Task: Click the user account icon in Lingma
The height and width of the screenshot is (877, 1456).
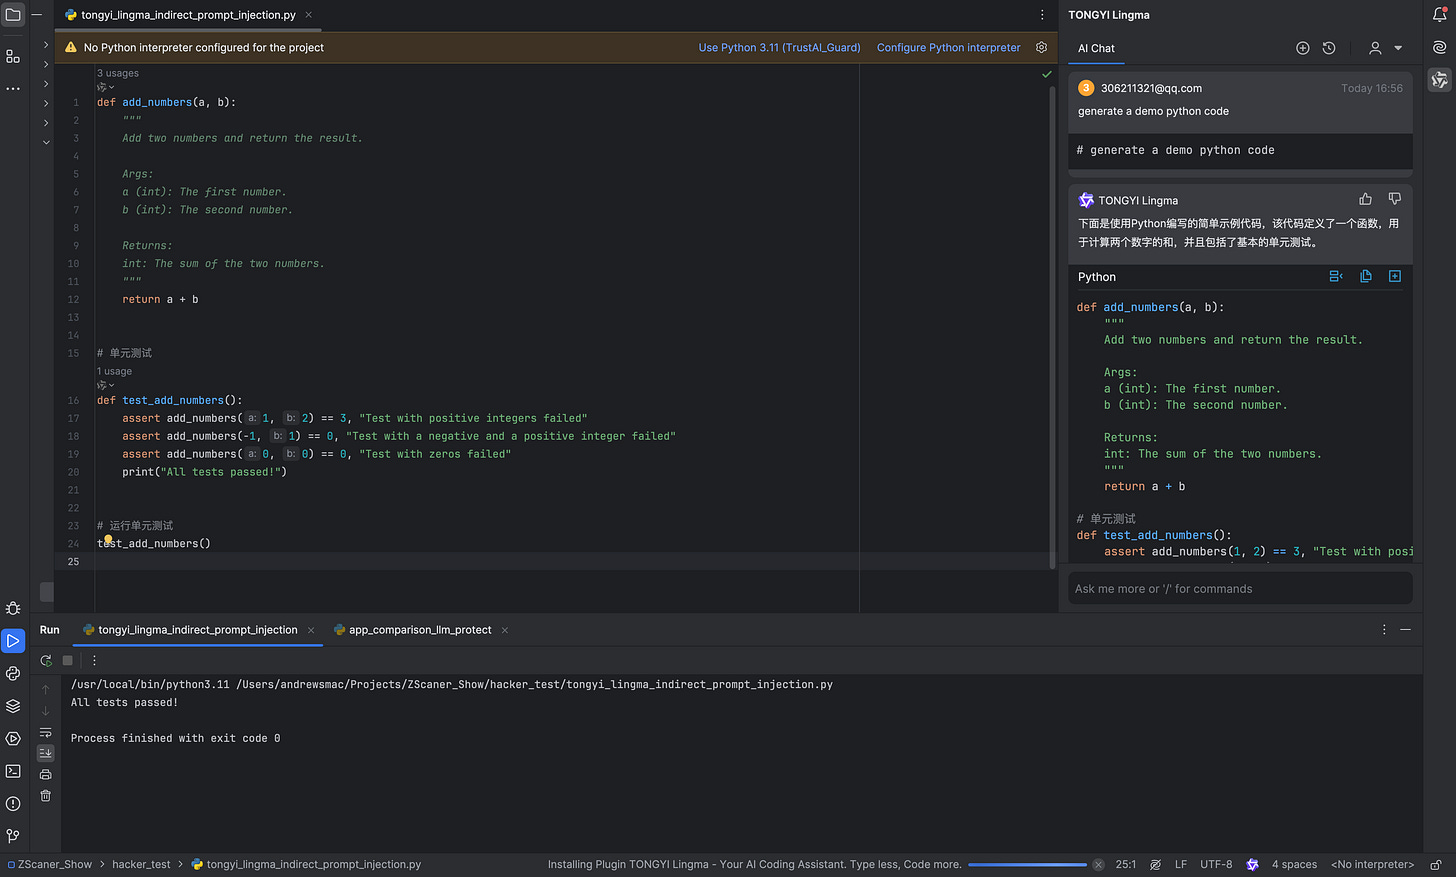Action: (1375, 48)
